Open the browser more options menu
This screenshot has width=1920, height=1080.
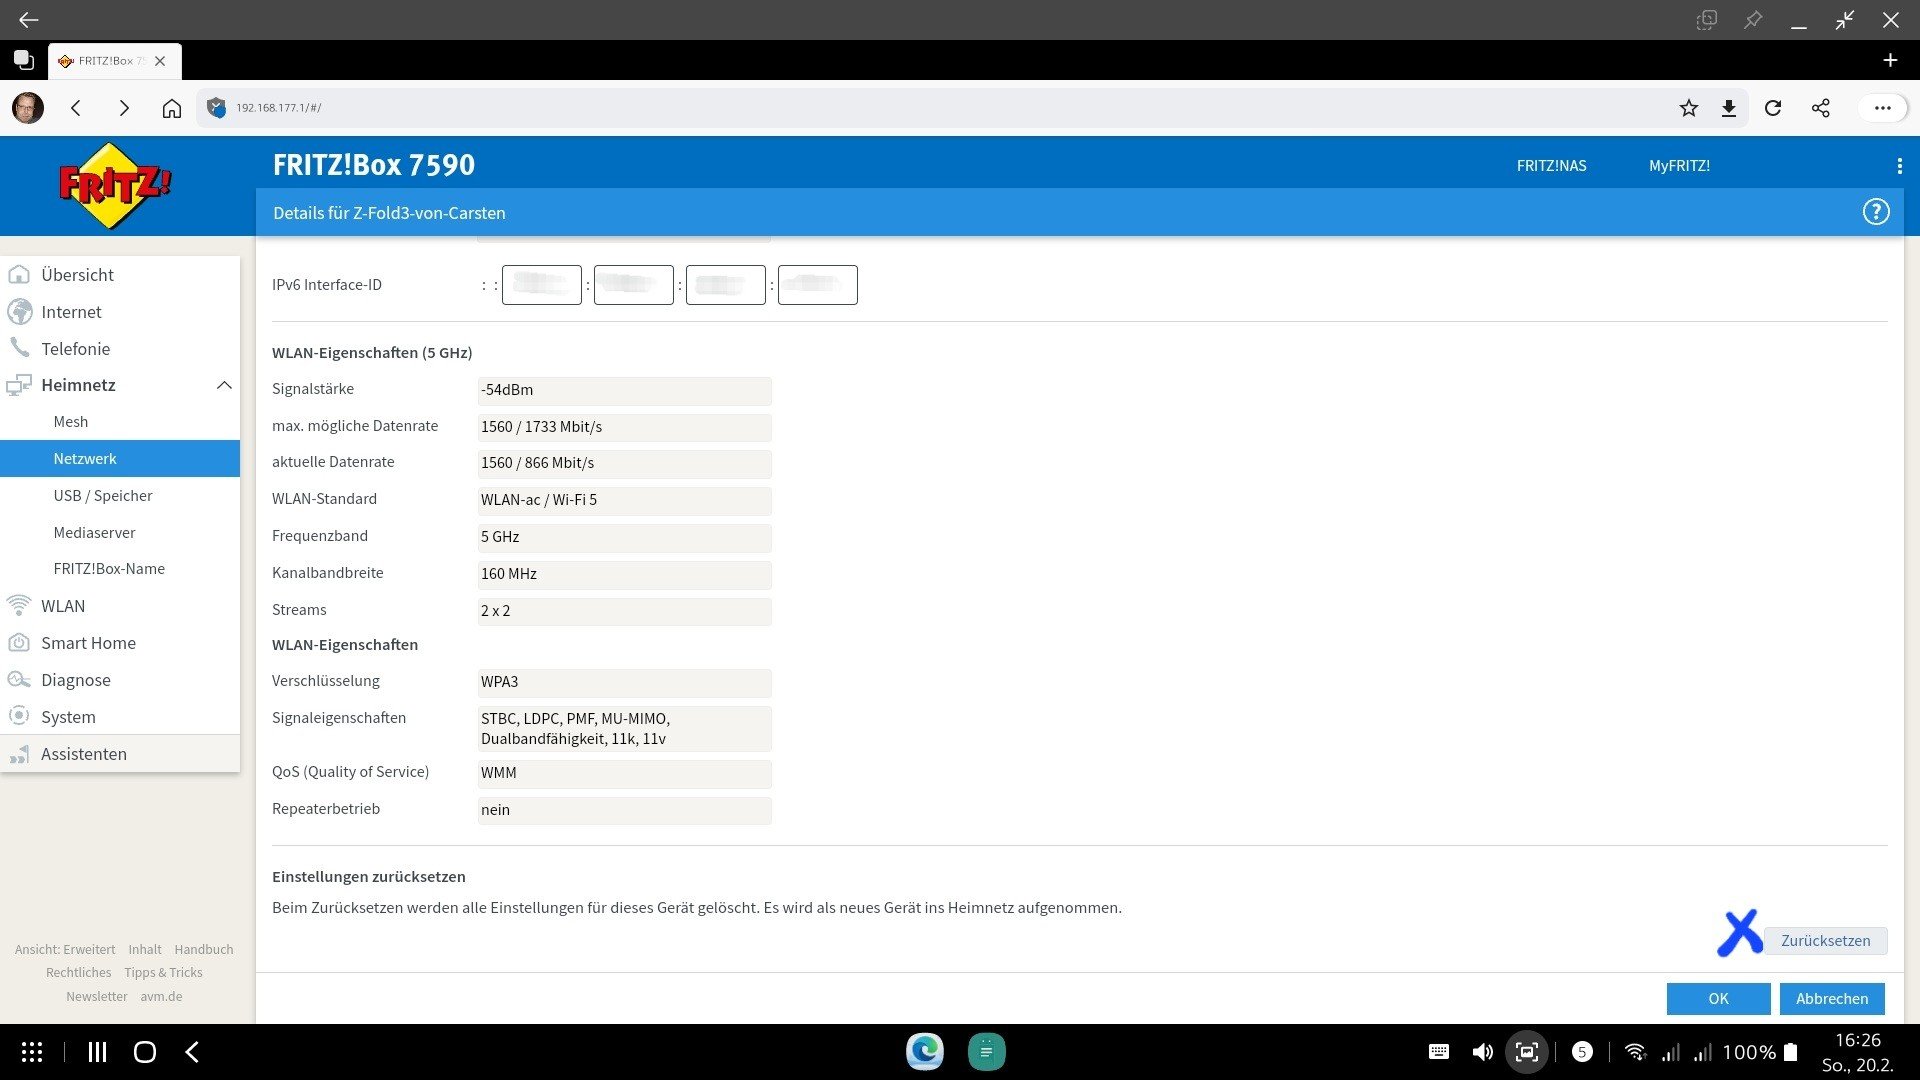tap(1882, 108)
